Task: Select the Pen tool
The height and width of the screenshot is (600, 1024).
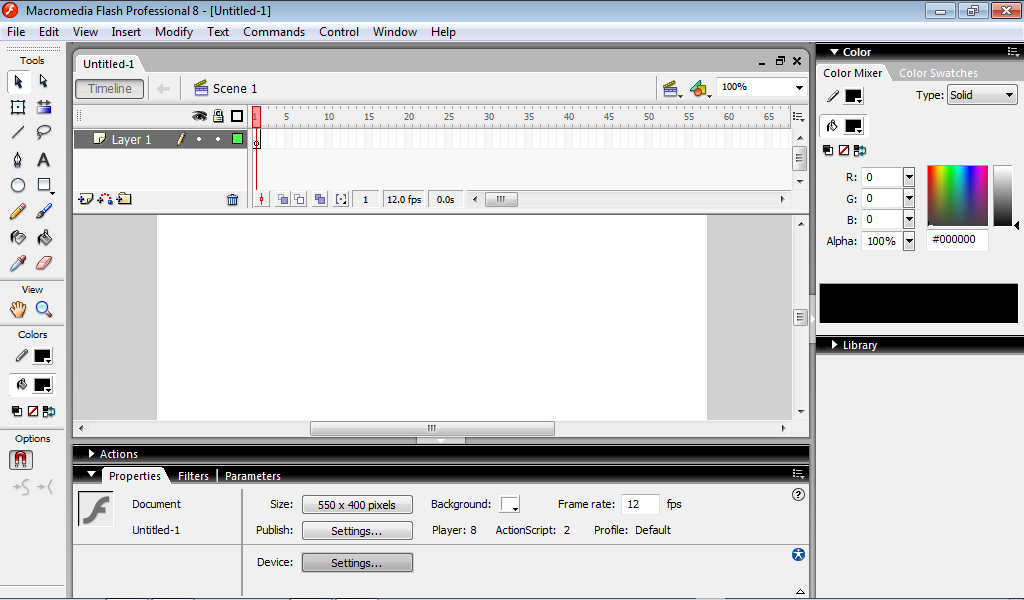Action: tap(18, 159)
